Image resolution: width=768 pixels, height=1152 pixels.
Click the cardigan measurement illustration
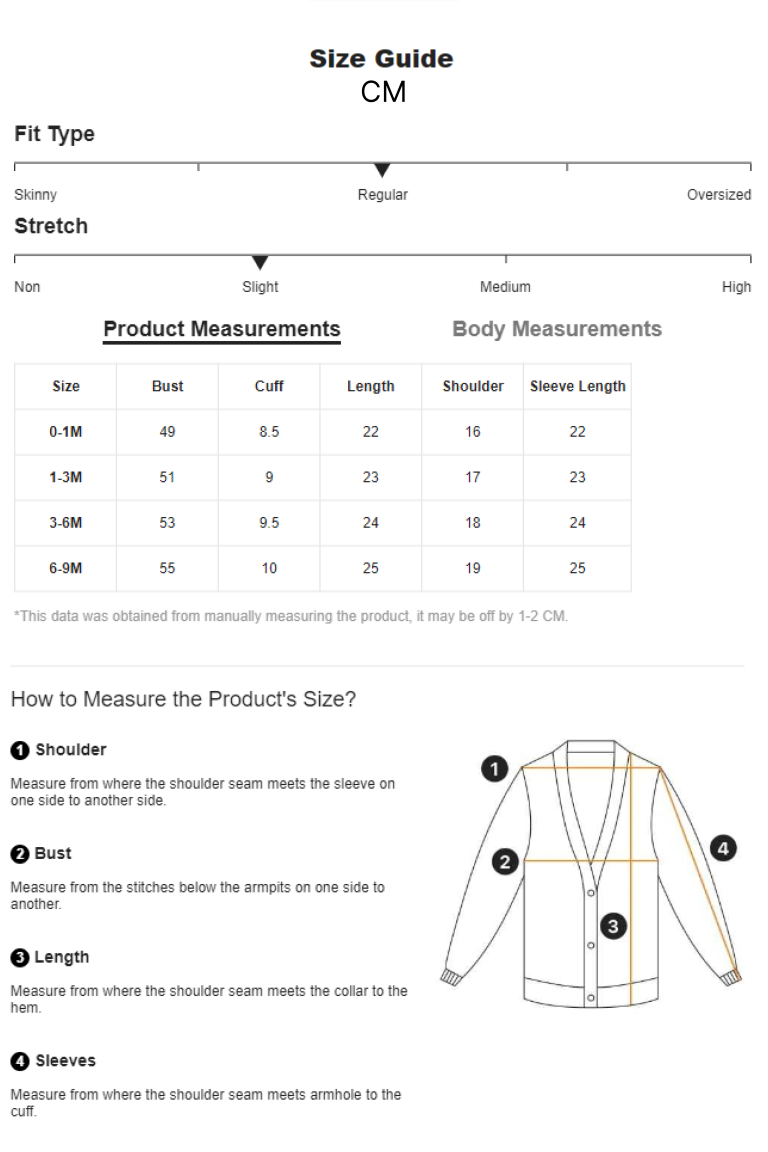point(590,873)
